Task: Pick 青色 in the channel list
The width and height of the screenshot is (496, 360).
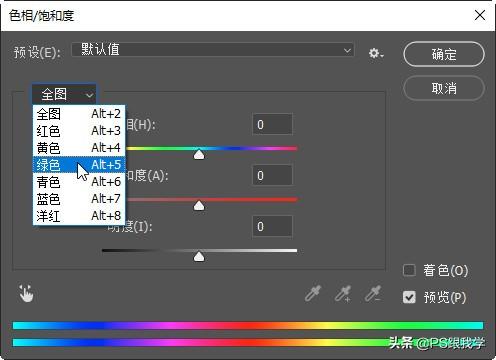Action: click(x=79, y=182)
